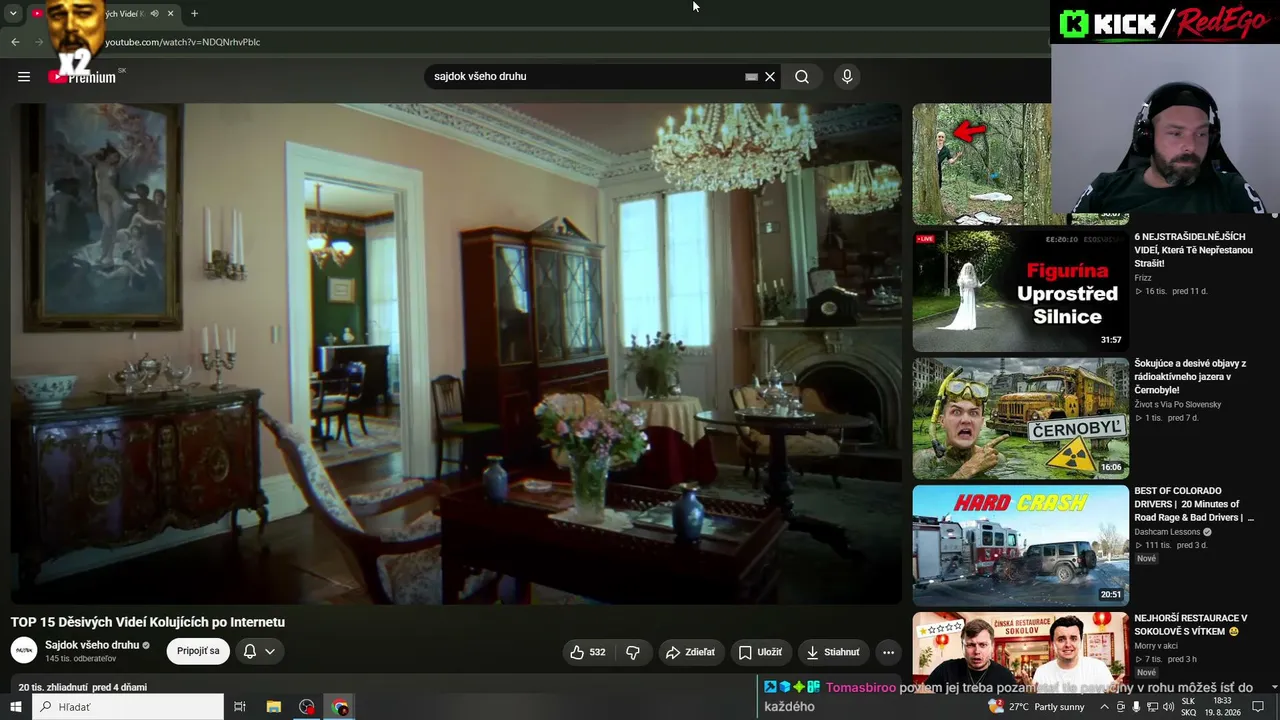Image resolution: width=1280 pixels, height=720 pixels.
Task: Open Windows Task View
Action: [240, 707]
